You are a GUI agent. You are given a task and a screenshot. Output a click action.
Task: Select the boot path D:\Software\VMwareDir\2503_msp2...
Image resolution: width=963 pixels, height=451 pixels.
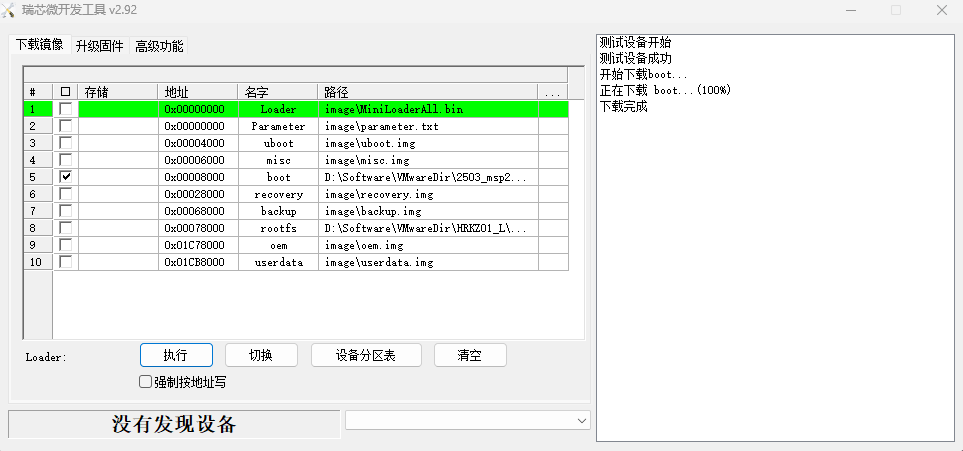[426, 177]
